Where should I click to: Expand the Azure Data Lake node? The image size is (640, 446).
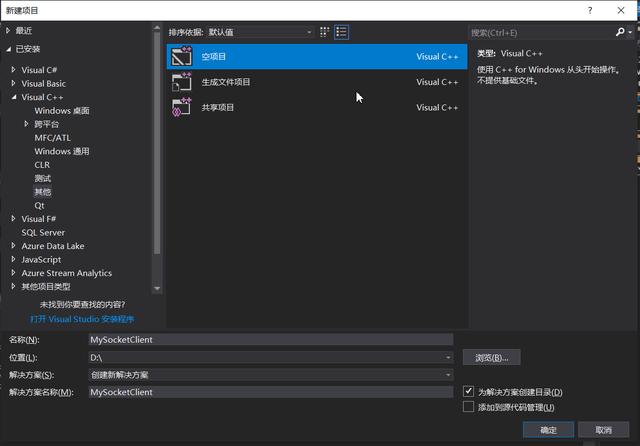pyautogui.click(x=13, y=246)
